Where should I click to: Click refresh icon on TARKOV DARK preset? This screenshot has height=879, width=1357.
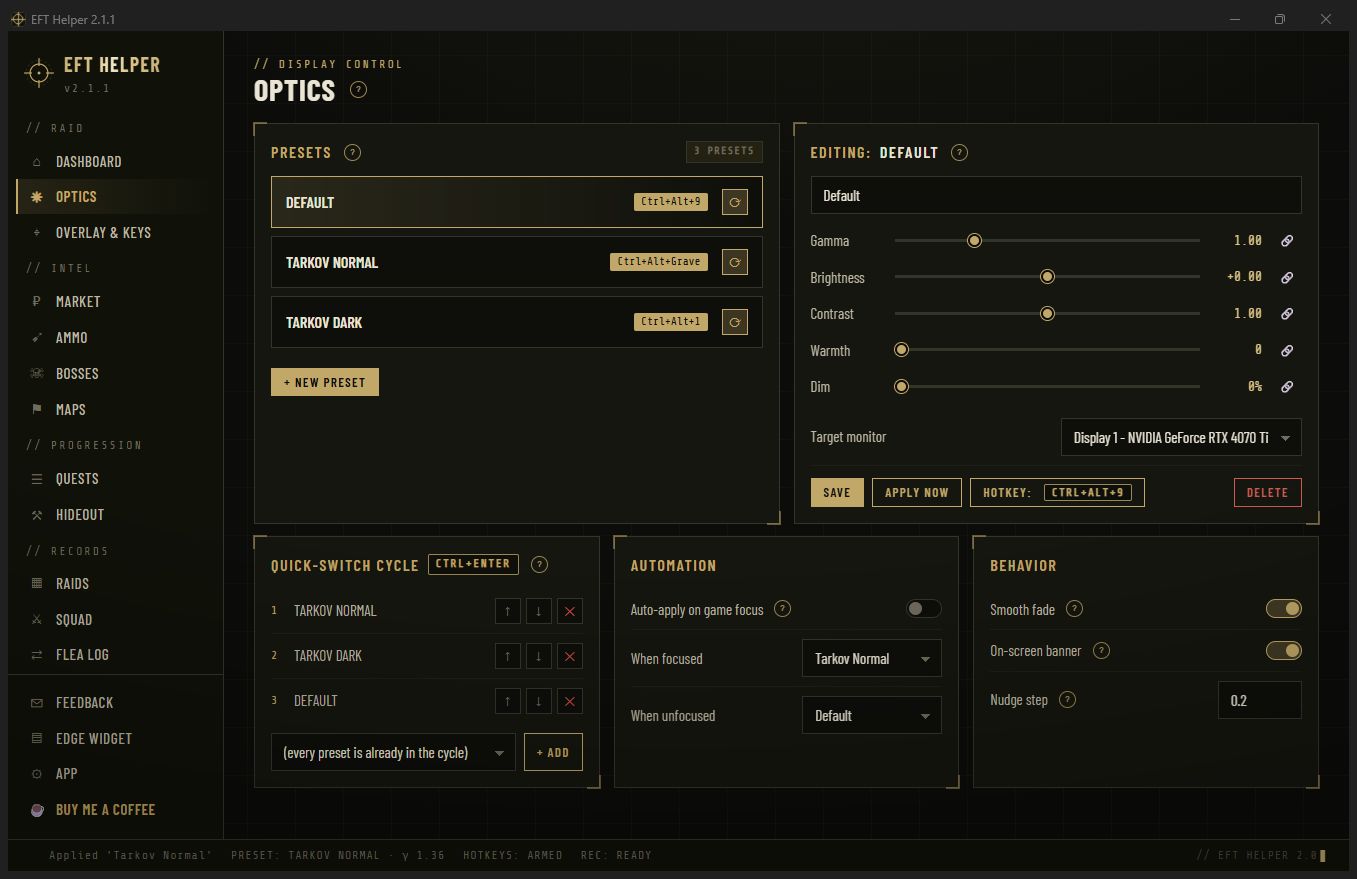tap(735, 322)
